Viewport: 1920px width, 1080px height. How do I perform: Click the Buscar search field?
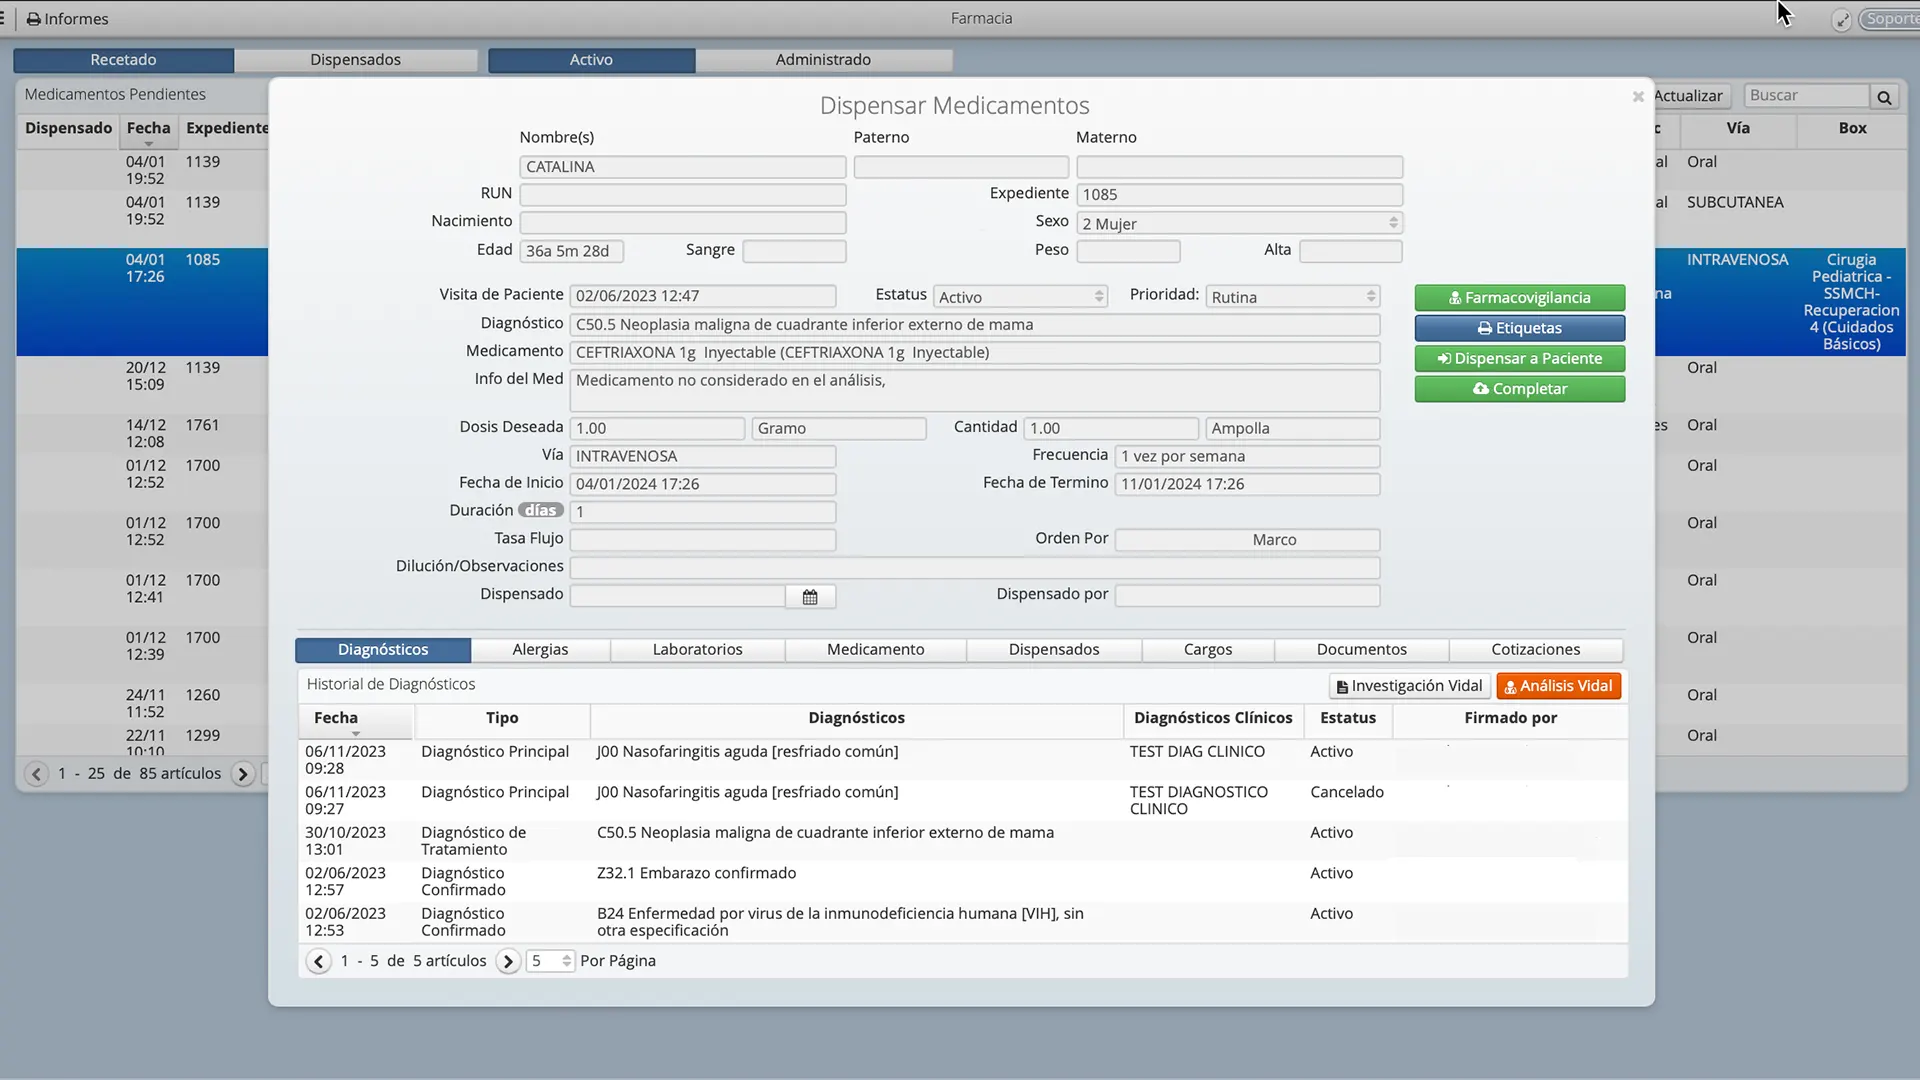pyautogui.click(x=1806, y=96)
